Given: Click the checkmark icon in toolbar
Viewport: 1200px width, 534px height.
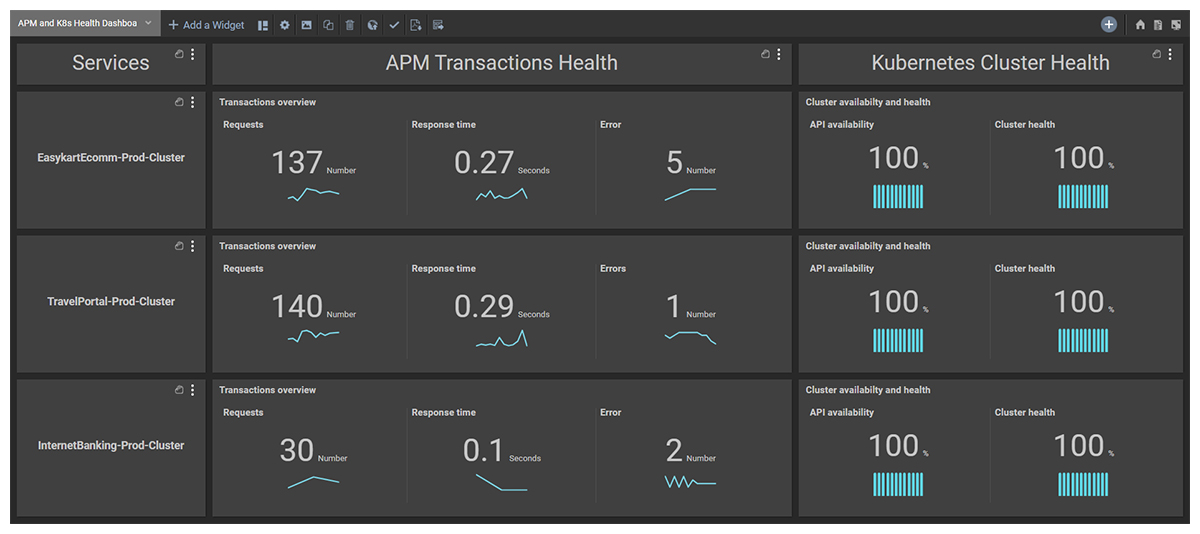Looking at the screenshot, I should click(x=394, y=25).
